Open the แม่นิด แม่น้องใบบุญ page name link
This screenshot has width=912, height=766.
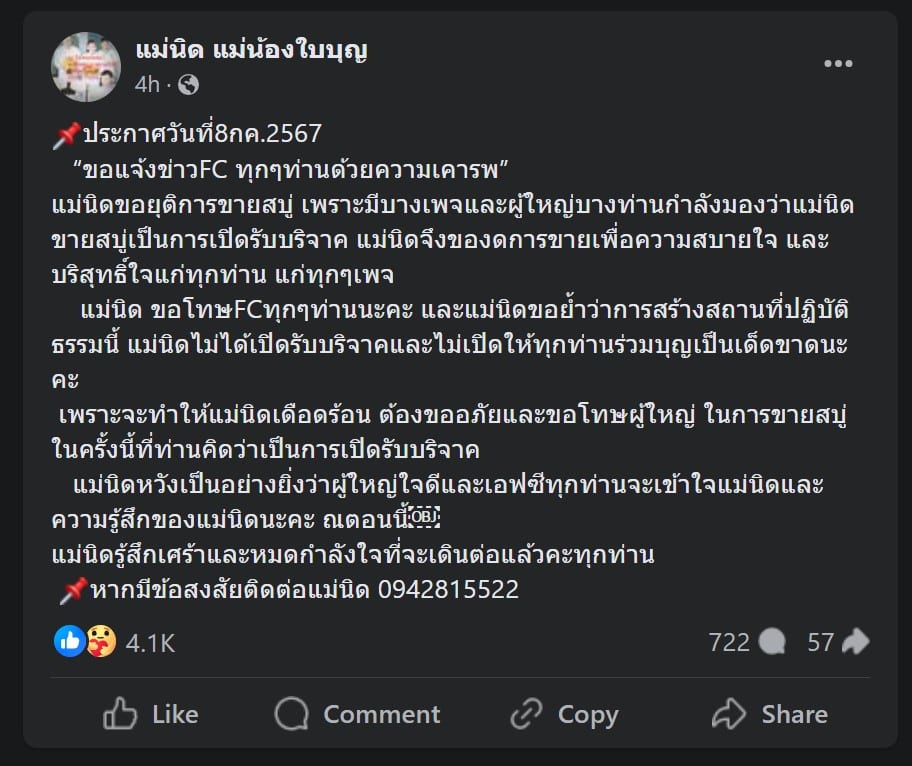point(251,50)
